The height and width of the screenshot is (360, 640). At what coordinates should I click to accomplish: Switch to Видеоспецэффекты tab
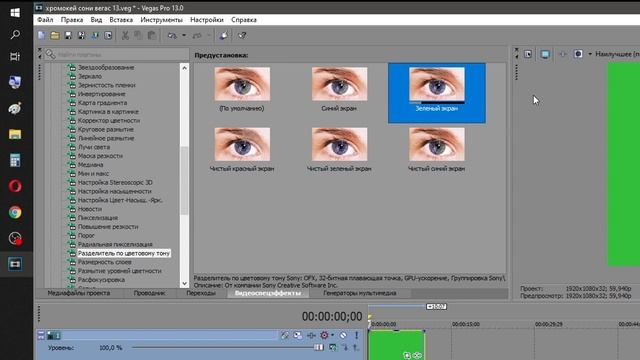click(x=268, y=293)
